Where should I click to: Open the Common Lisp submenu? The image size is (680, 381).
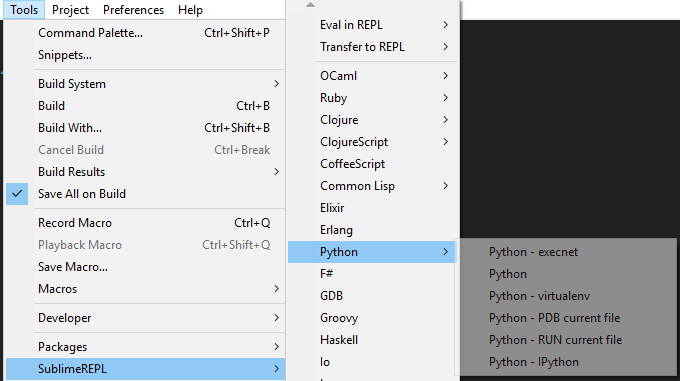pos(372,186)
